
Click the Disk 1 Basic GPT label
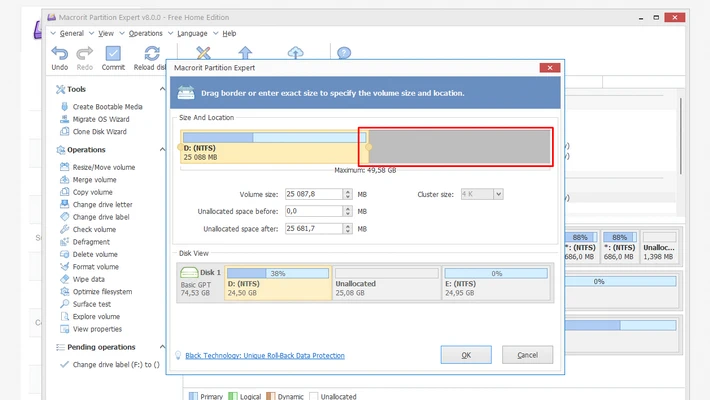click(200, 283)
